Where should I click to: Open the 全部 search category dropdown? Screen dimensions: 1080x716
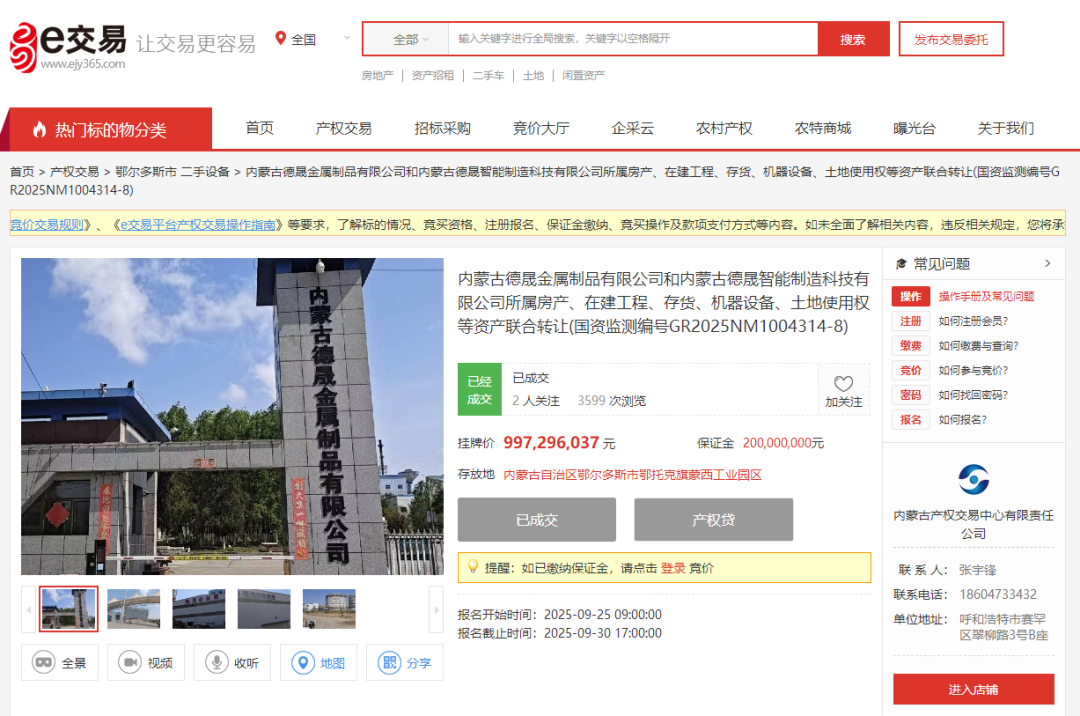411,40
